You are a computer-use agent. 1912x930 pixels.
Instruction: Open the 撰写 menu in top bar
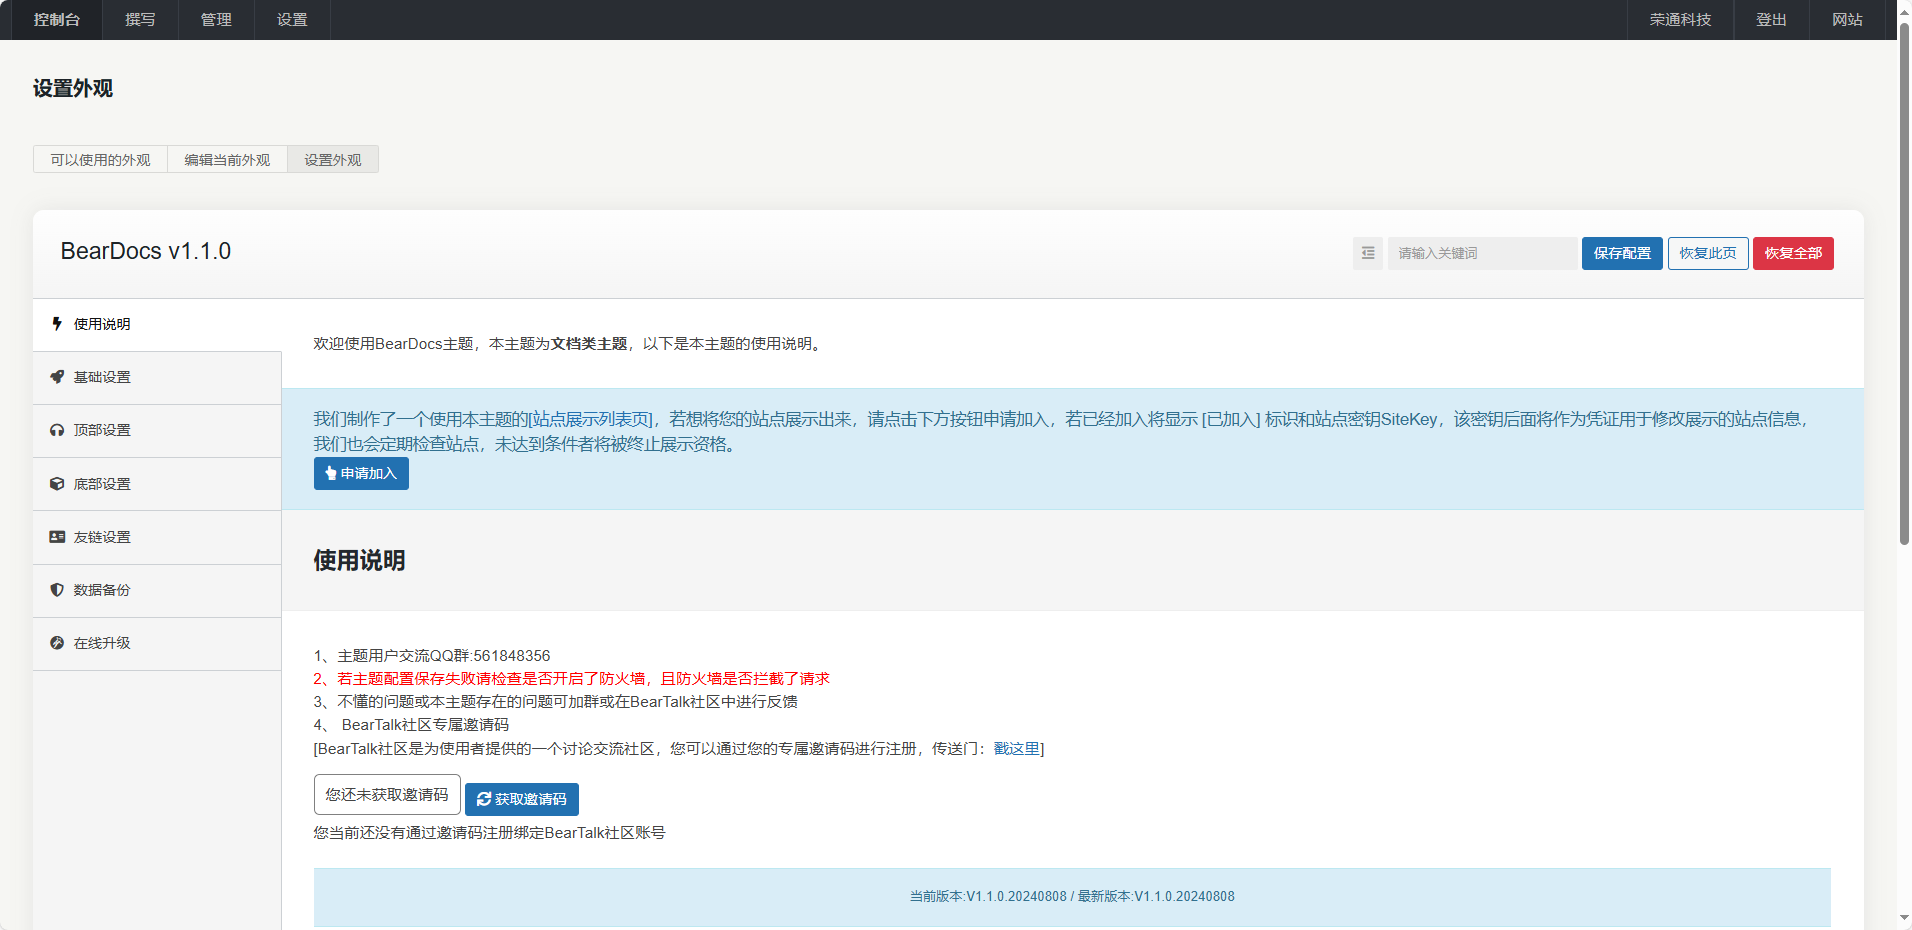click(x=140, y=20)
